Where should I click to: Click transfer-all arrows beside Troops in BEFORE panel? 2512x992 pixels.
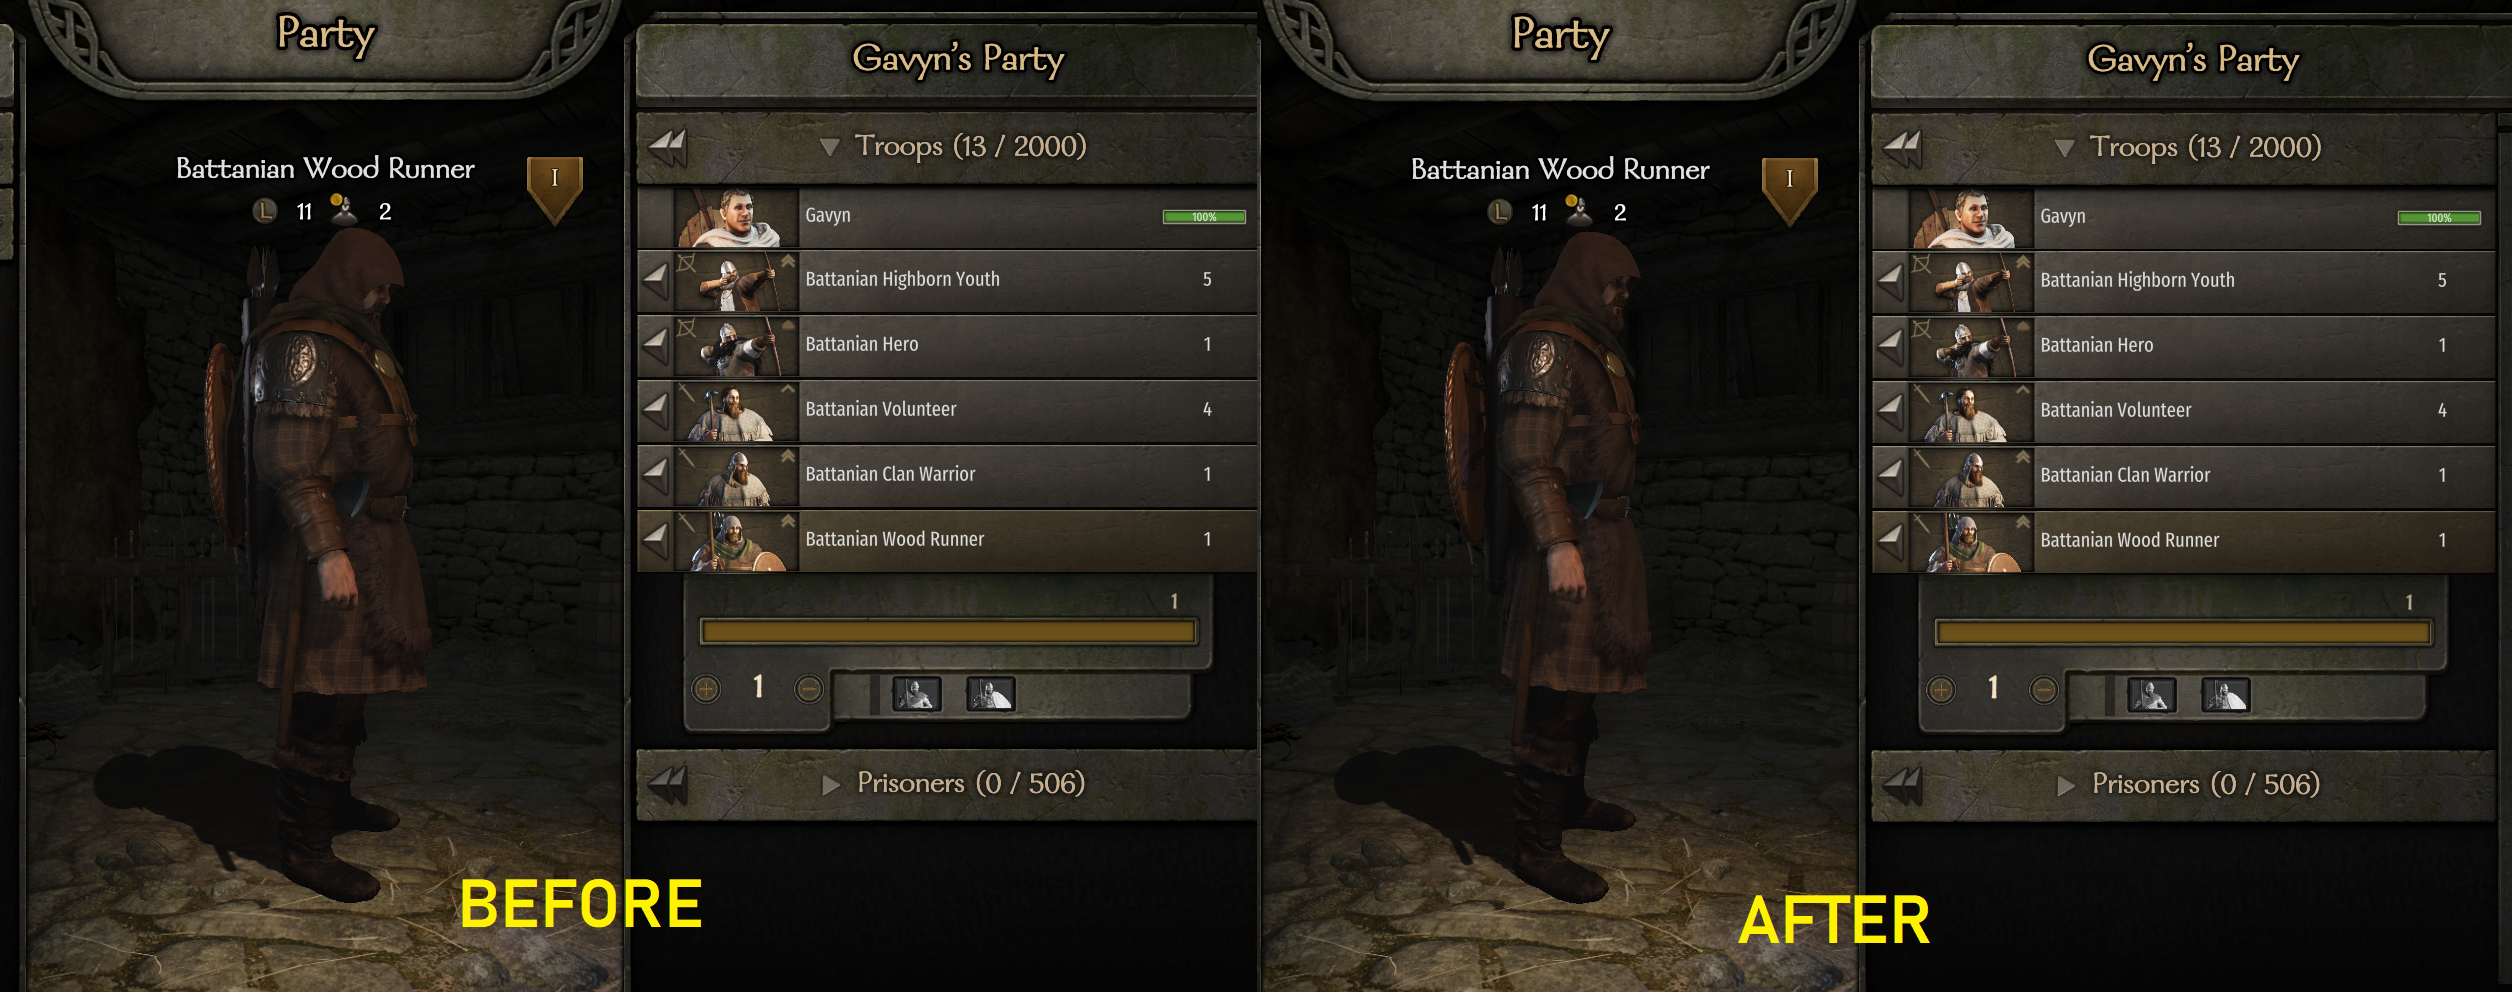[x=668, y=148]
